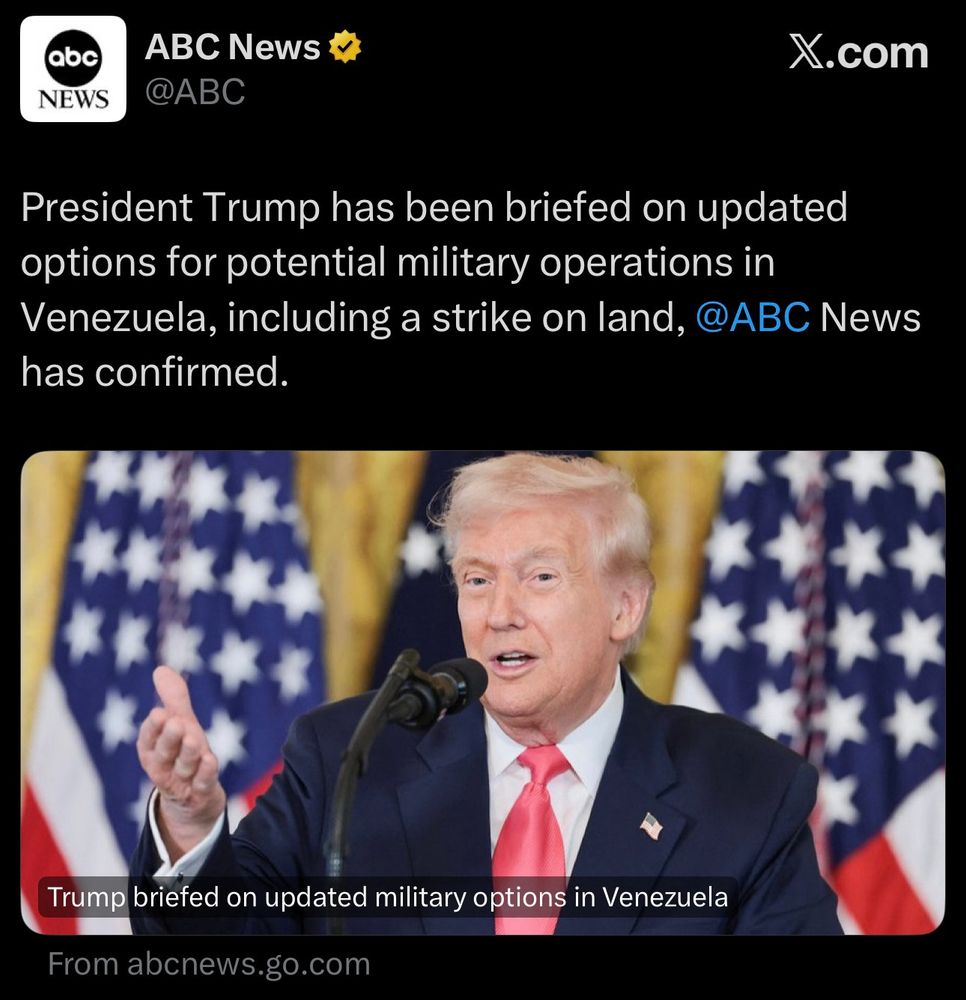Viewport: 966px width, 1000px height.
Task: Open the Trump briefed on military options caption
Action: [388, 897]
